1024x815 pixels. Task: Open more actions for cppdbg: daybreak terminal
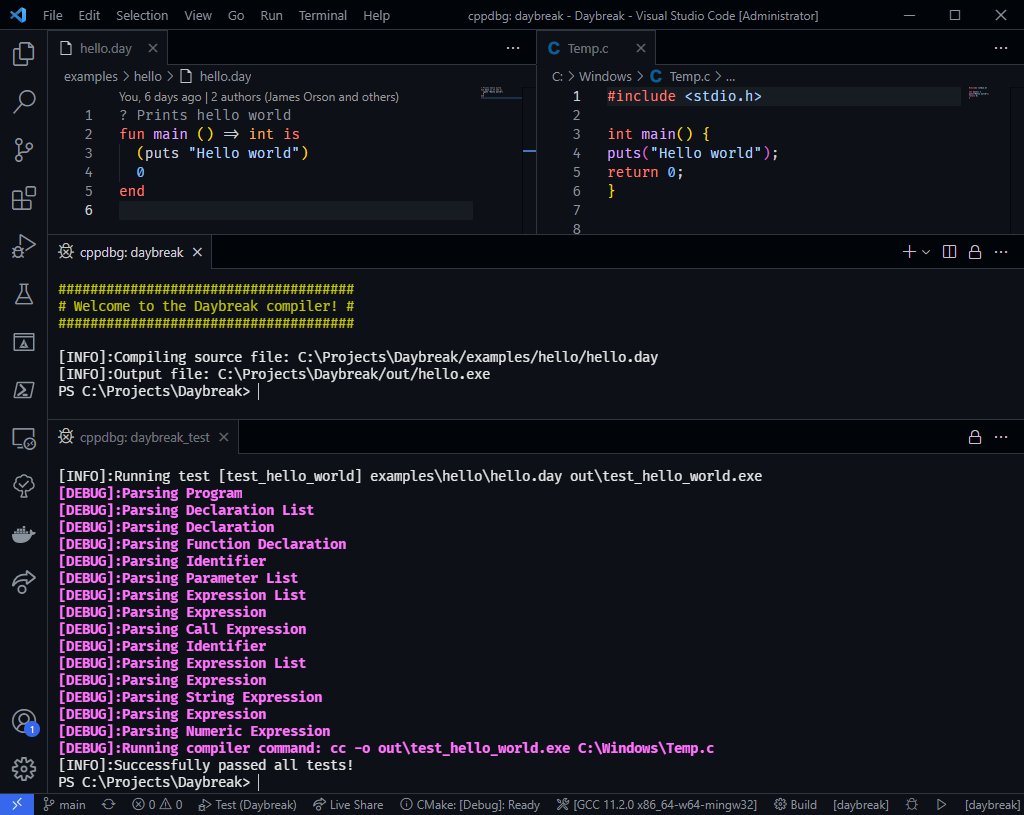[1000, 252]
